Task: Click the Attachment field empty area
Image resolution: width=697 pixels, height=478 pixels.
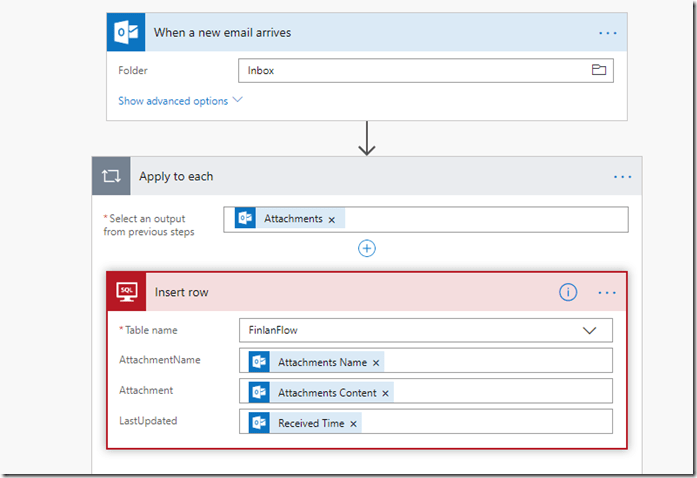Action: pos(500,391)
